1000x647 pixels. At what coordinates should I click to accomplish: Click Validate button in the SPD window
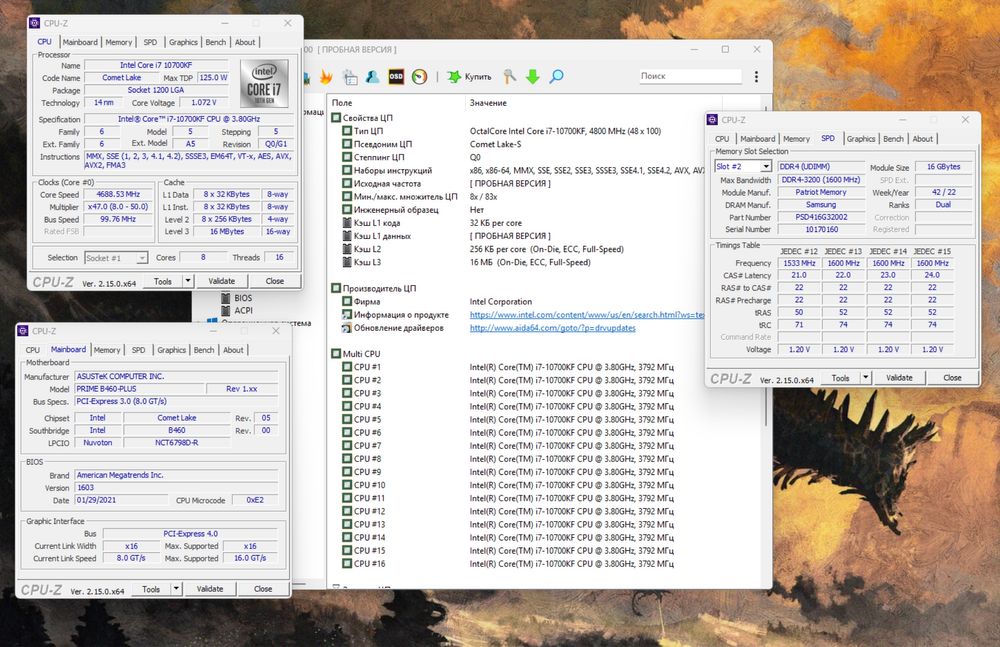[x=899, y=378]
